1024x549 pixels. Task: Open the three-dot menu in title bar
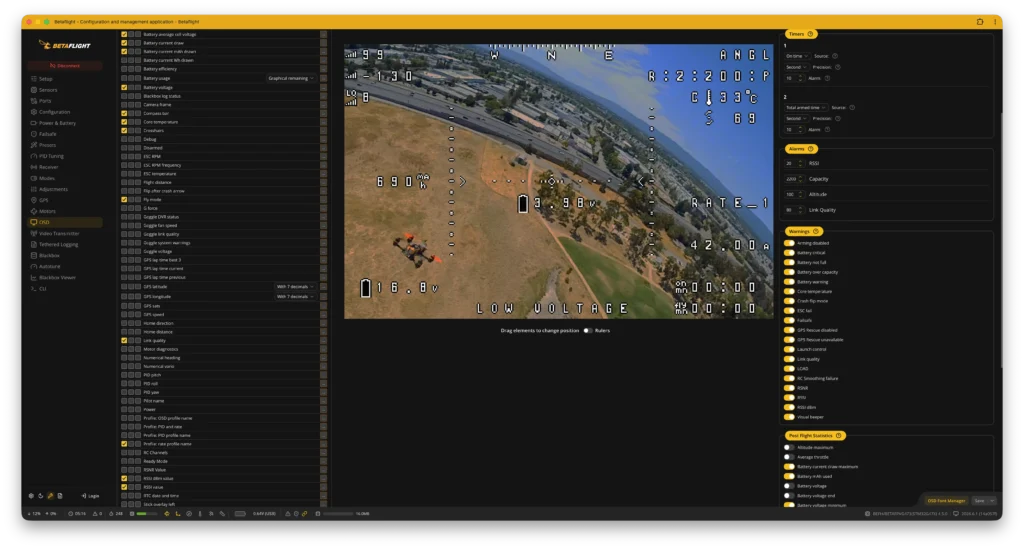[995, 22]
